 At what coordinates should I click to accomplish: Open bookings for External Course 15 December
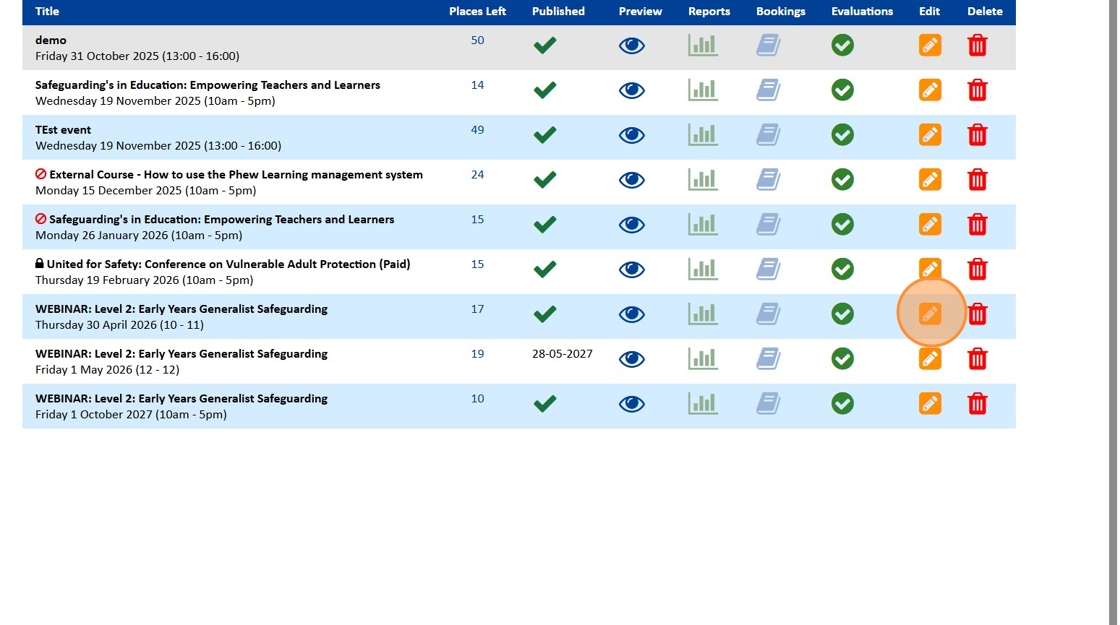(x=769, y=180)
